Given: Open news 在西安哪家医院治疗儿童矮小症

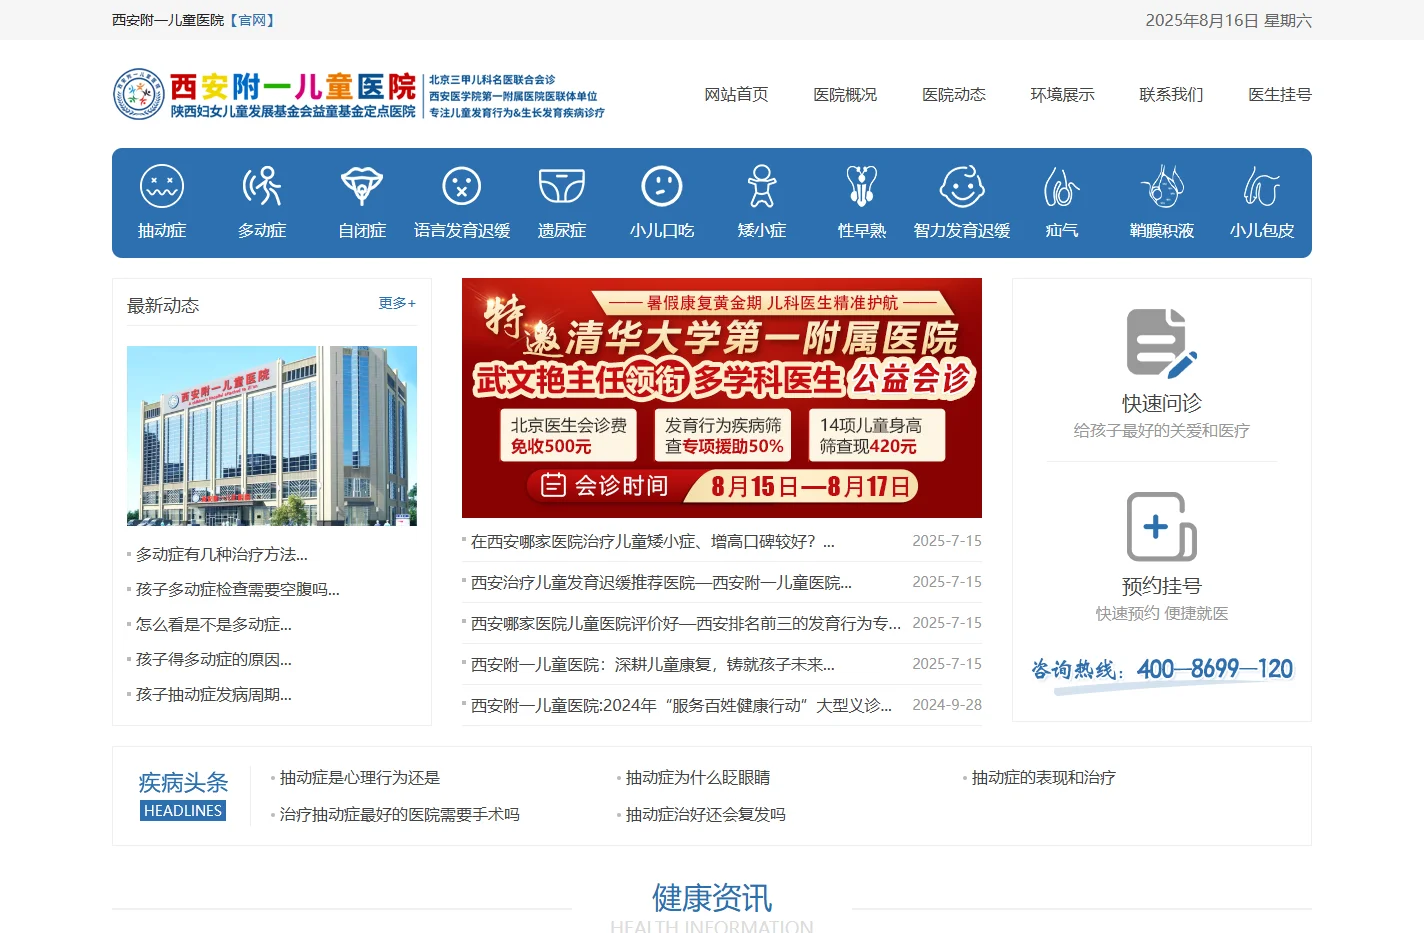Looking at the screenshot, I should pyautogui.click(x=652, y=541).
